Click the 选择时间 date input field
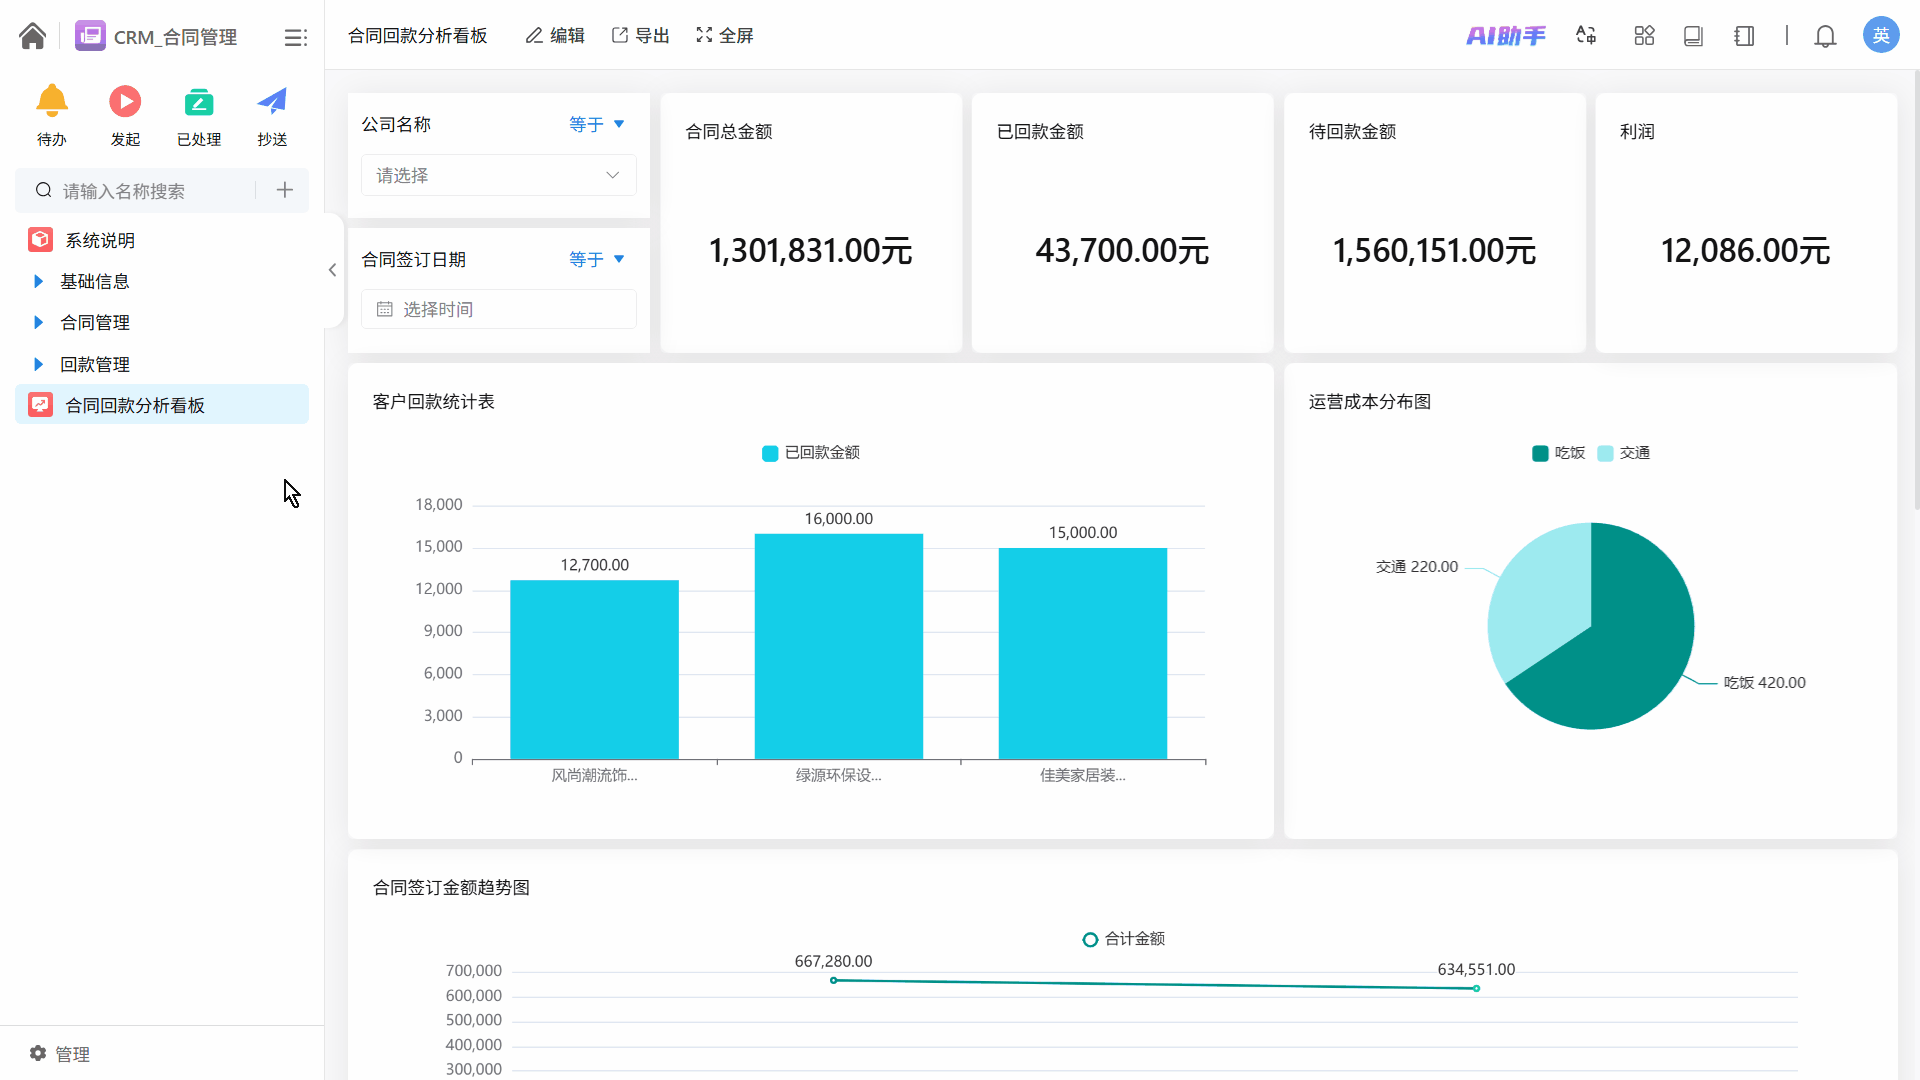This screenshot has width=1920, height=1080. [498, 309]
